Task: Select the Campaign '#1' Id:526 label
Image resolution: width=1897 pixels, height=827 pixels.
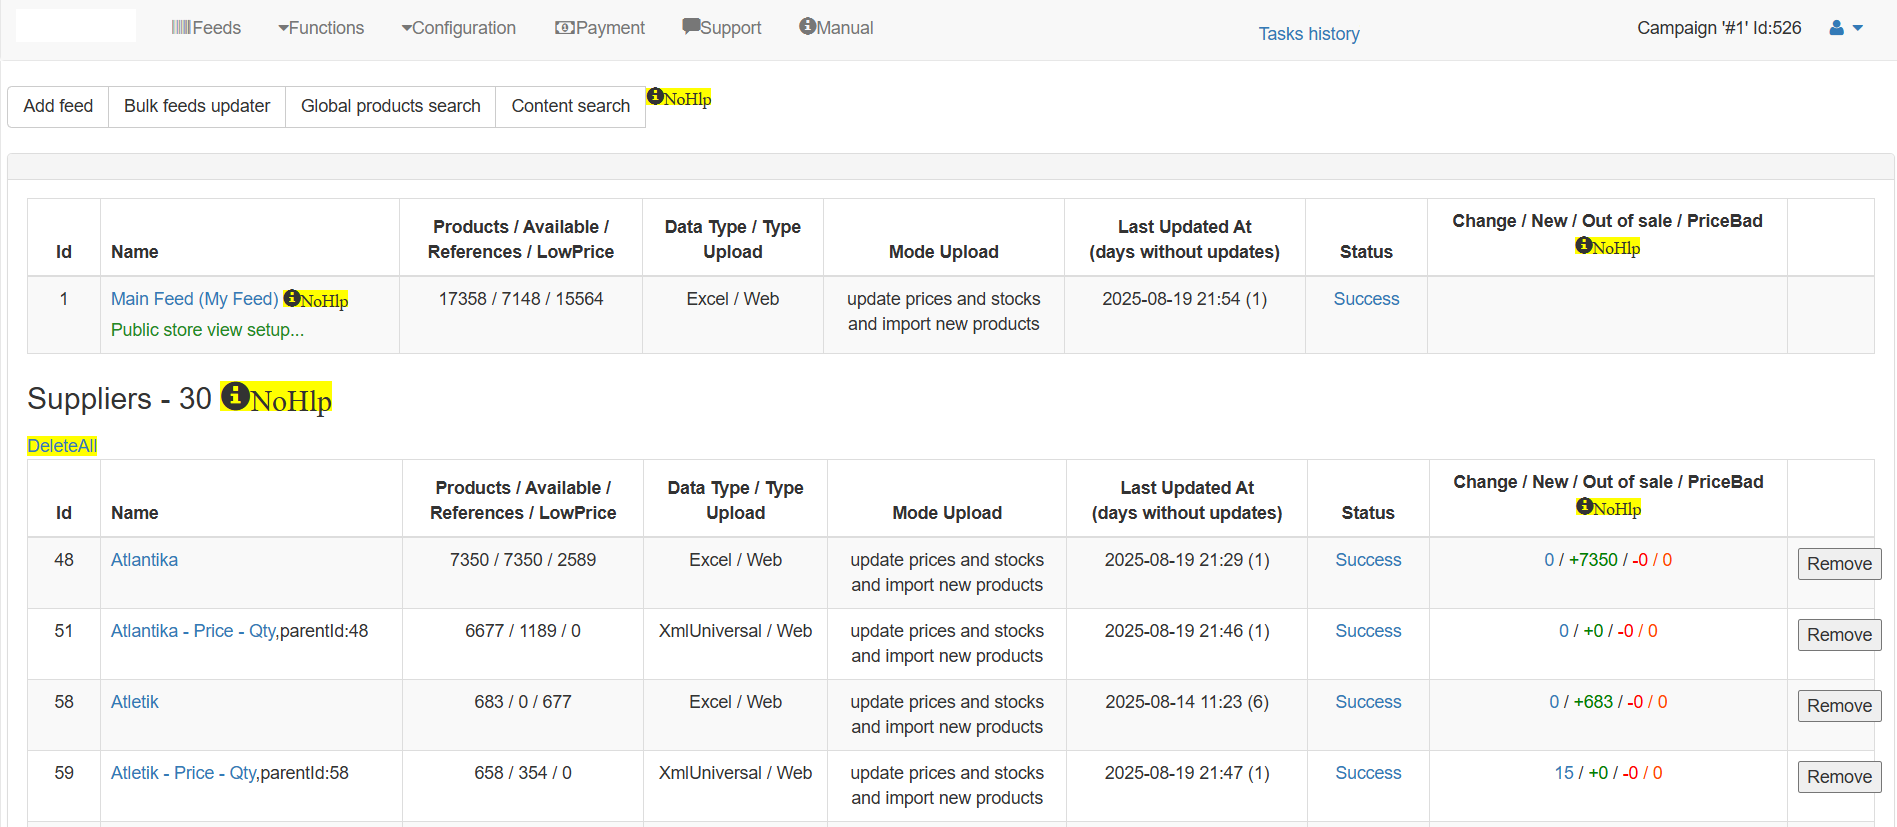Action: pos(1719,28)
